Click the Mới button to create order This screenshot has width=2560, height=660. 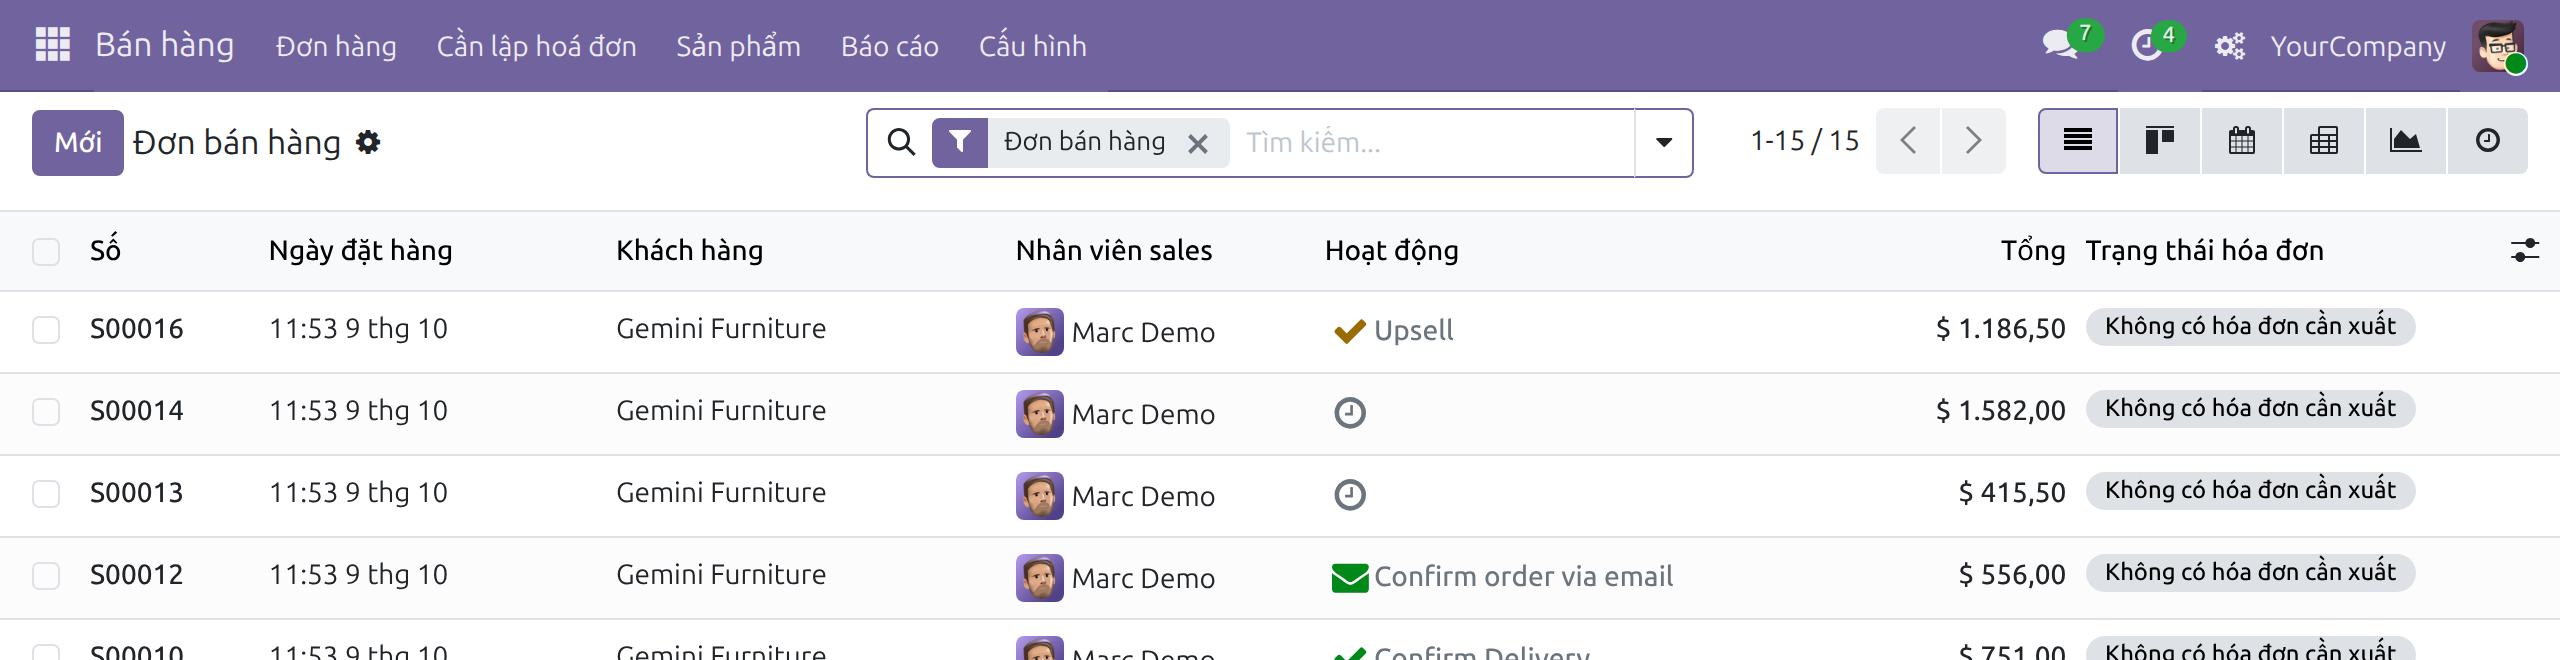click(78, 142)
